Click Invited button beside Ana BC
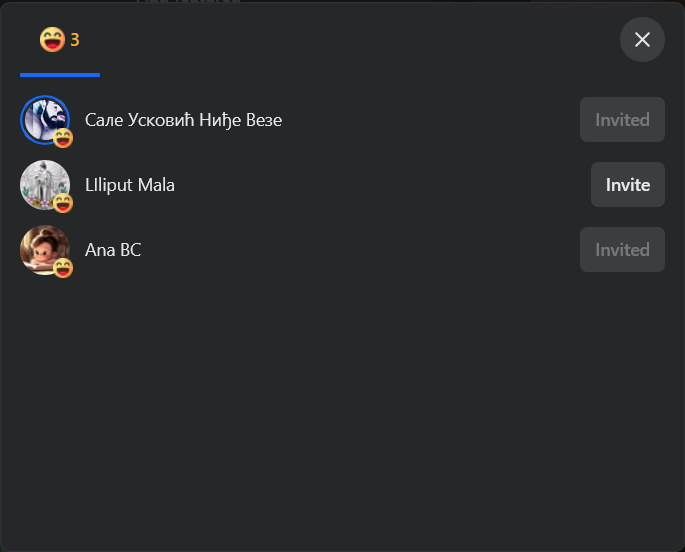The image size is (685, 552). click(622, 250)
